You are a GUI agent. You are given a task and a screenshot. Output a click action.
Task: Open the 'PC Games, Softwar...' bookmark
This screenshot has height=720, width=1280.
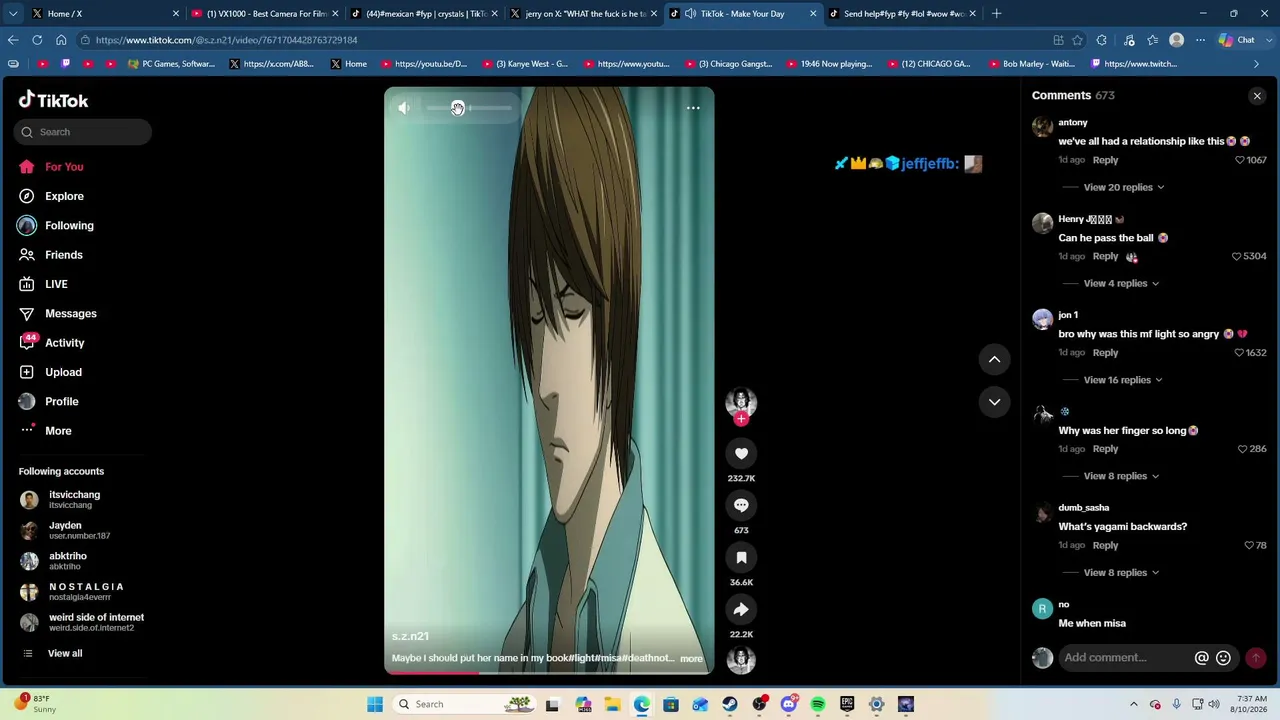pos(171,64)
